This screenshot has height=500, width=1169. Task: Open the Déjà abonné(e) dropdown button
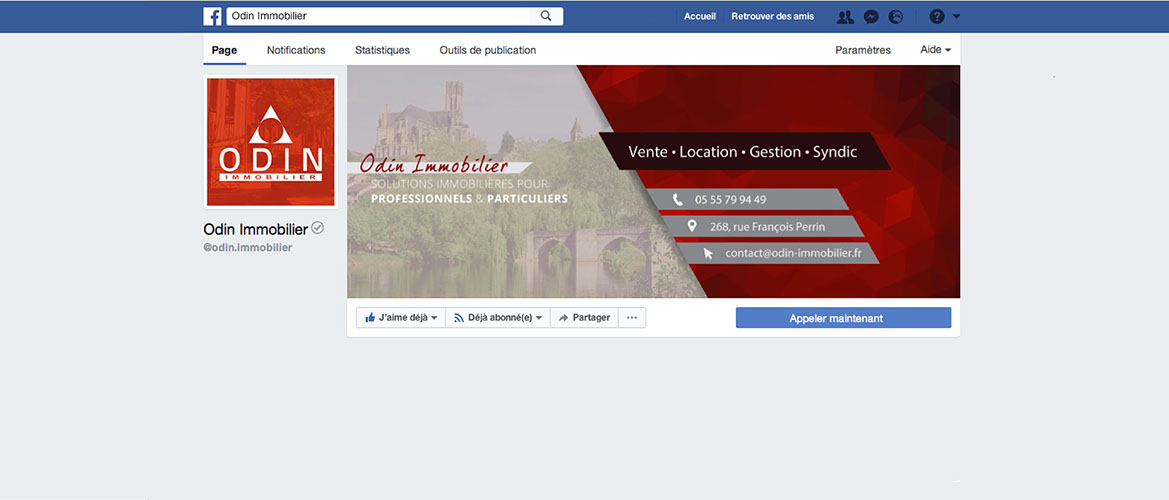pyautogui.click(x=497, y=317)
